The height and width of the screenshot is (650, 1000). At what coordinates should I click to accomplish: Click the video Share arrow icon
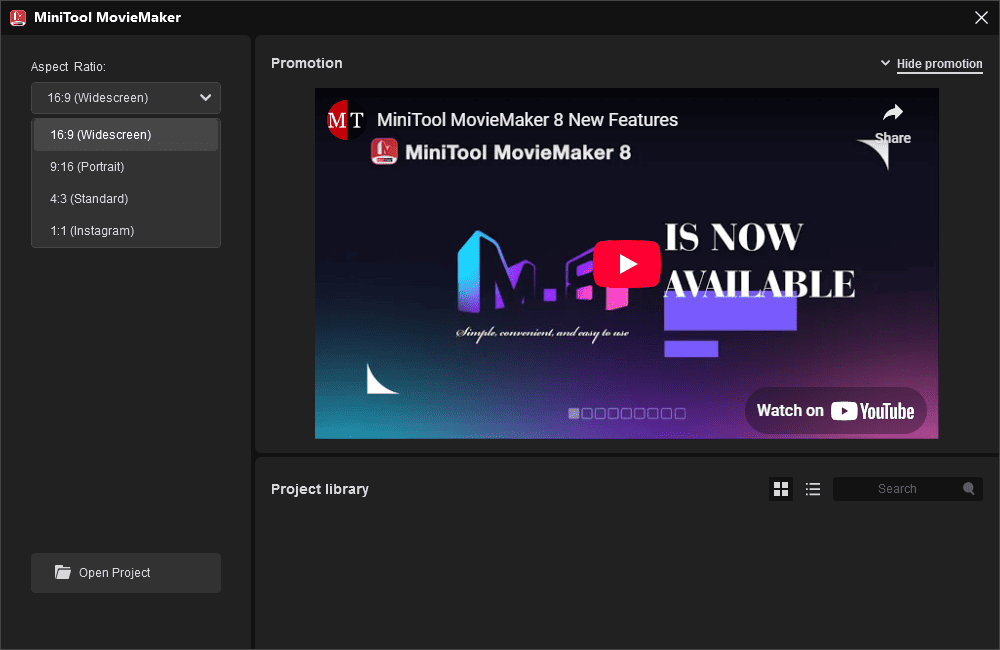click(893, 113)
